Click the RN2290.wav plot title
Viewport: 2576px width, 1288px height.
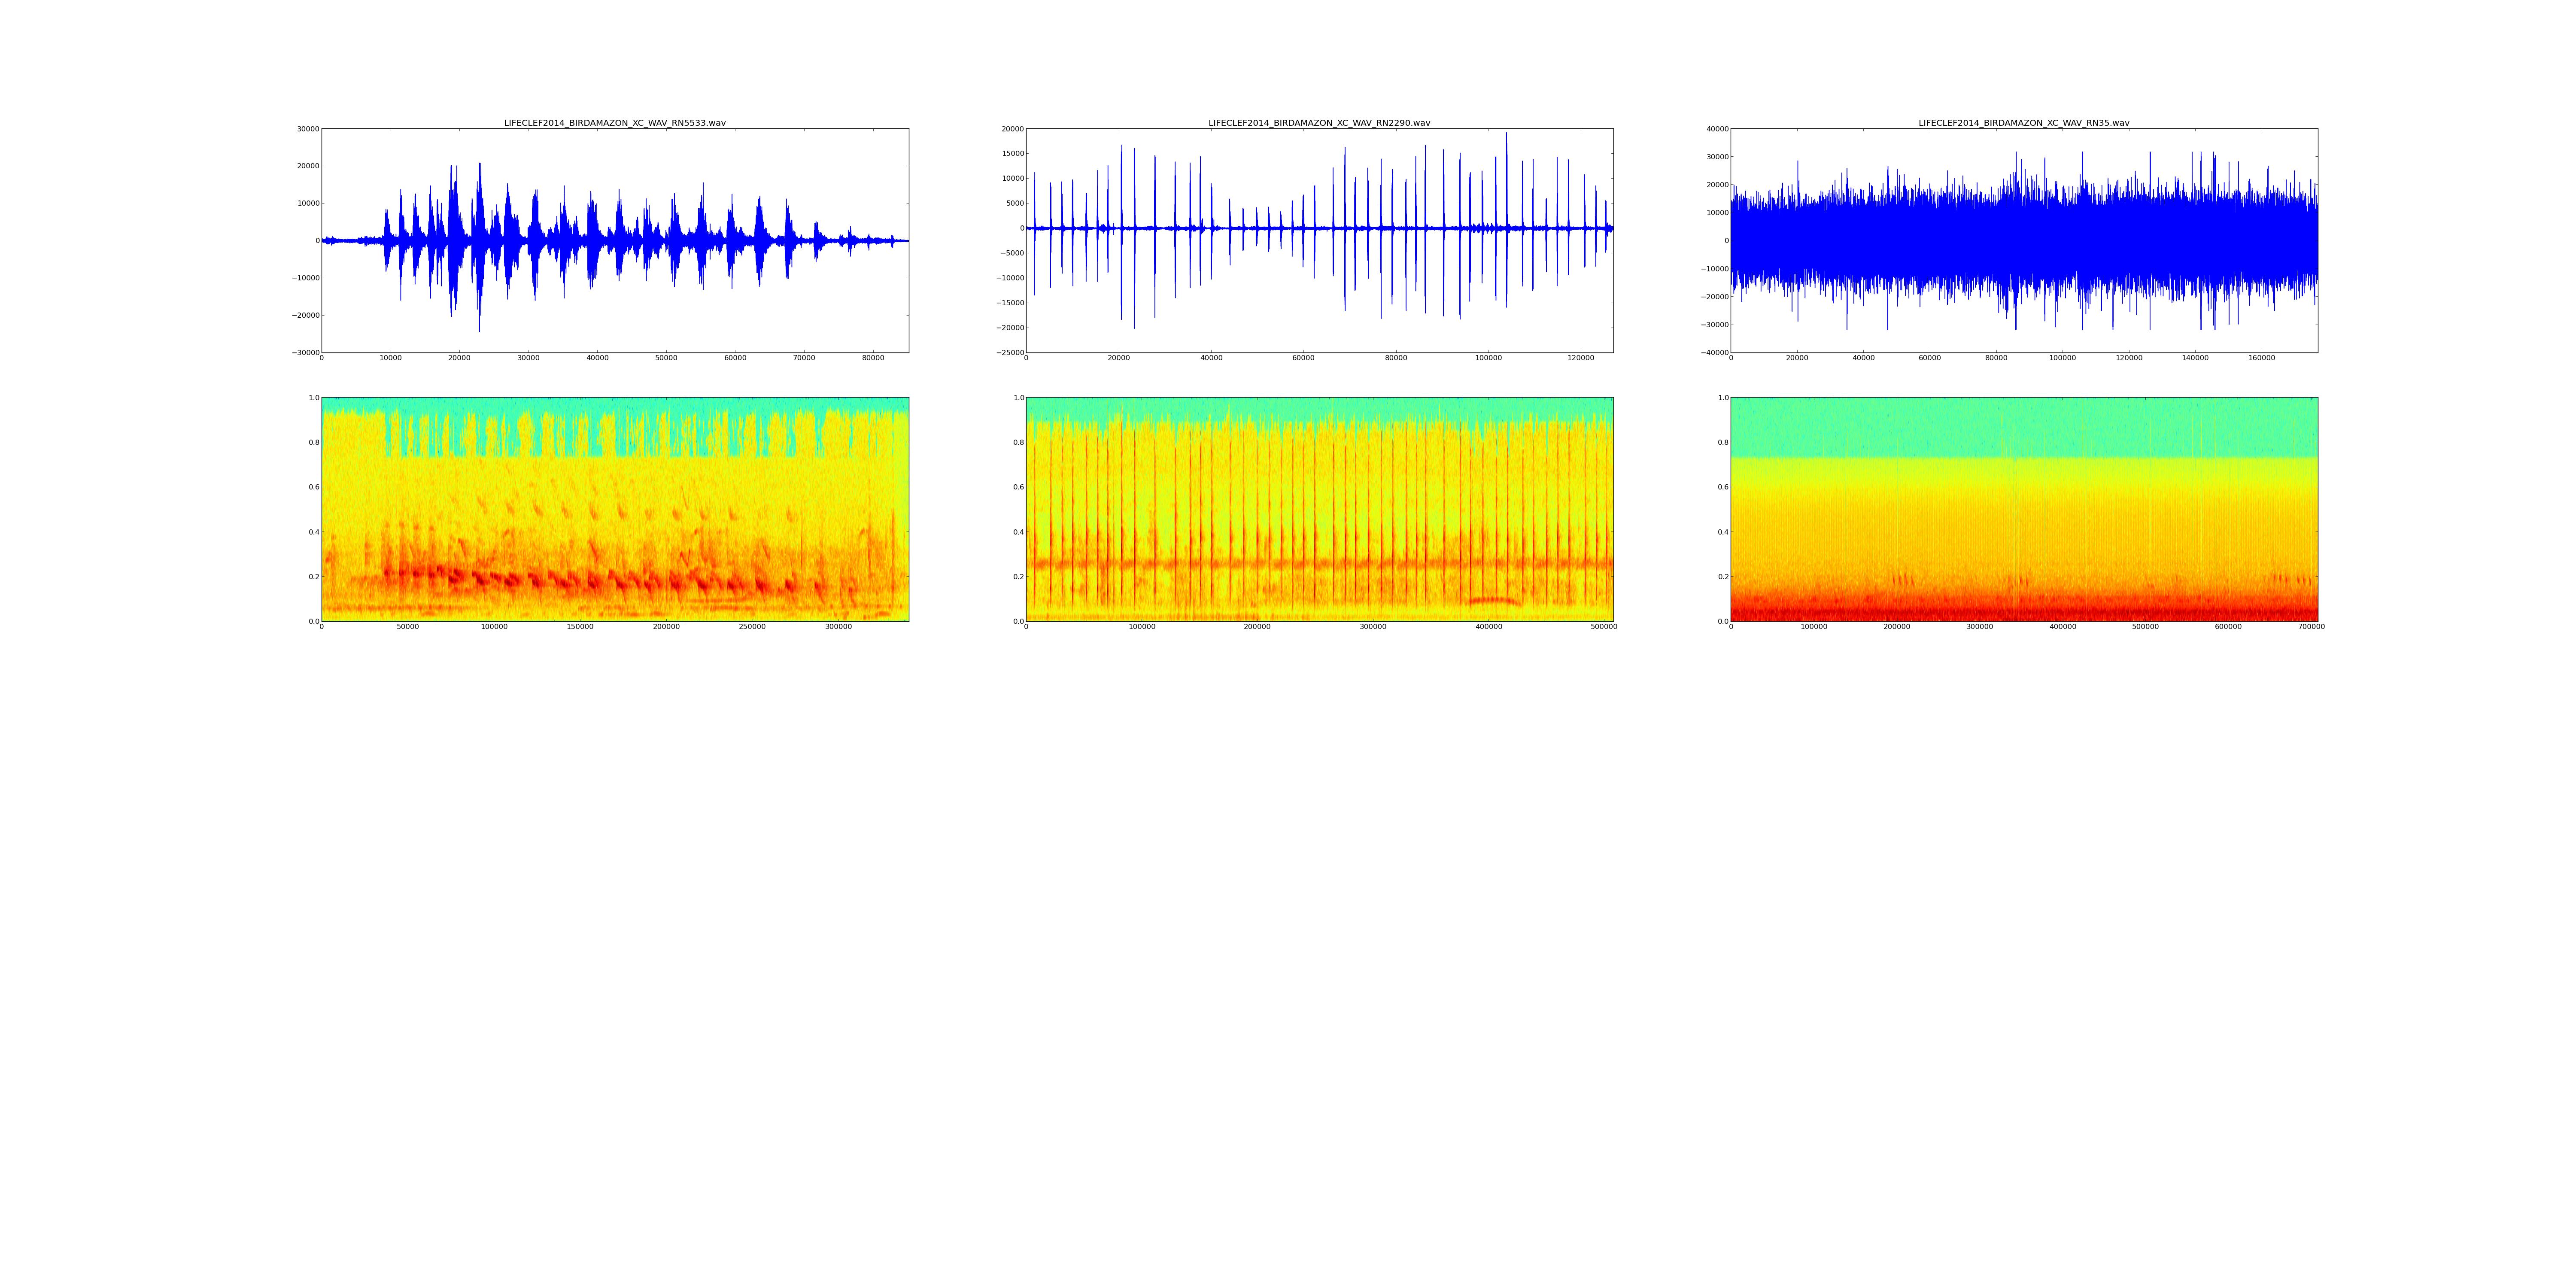[x=1319, y=123]
